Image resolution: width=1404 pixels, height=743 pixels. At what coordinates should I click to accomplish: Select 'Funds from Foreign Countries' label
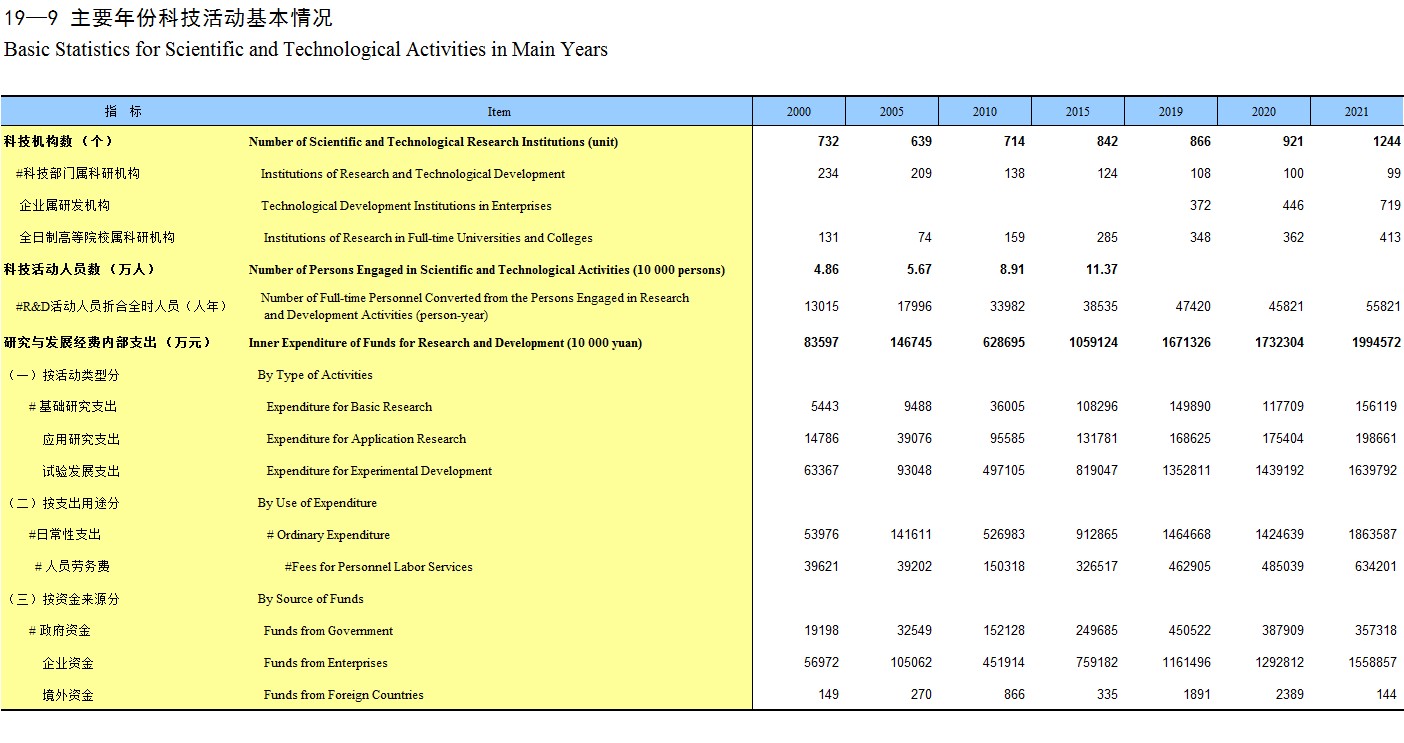pos(343,695)
